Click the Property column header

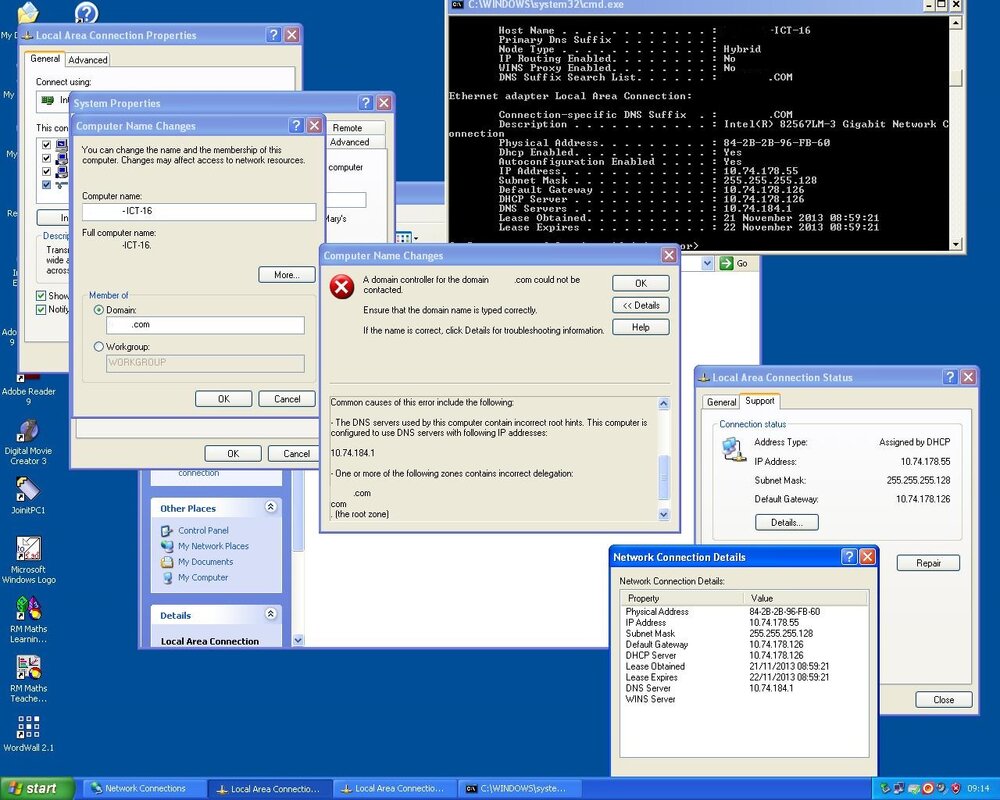(682, 598)
